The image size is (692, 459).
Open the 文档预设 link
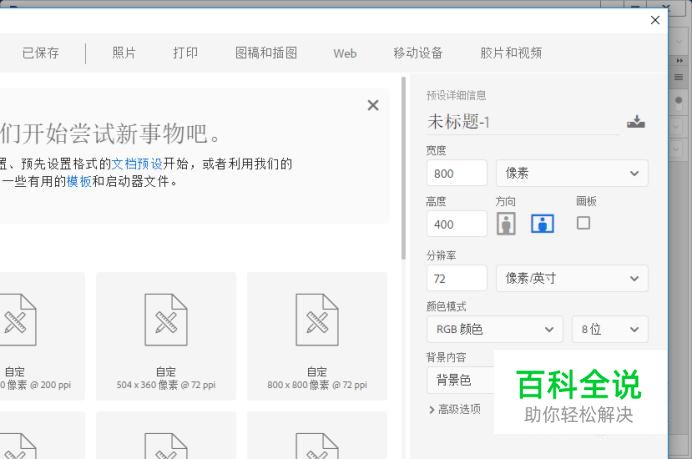137,164
